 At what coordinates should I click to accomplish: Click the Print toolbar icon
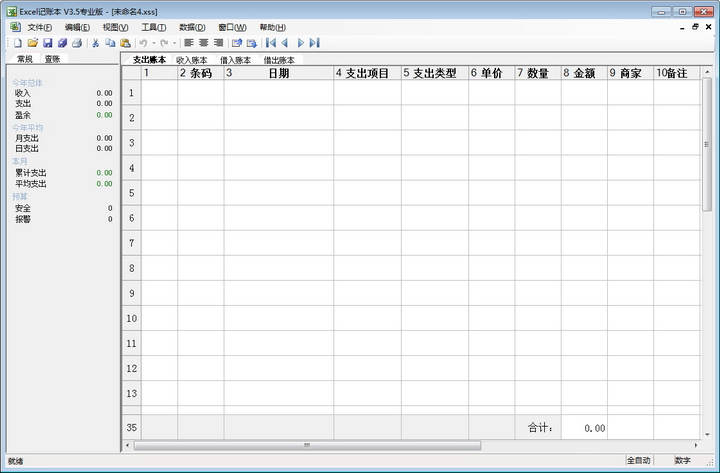point(76,43)
